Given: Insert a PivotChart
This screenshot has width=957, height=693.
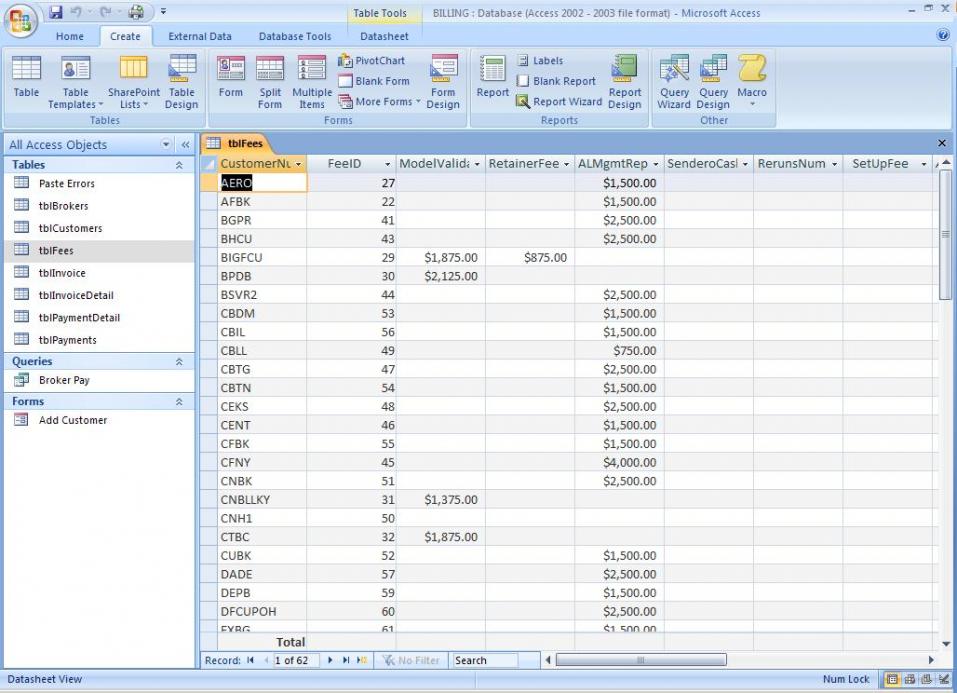Looking at the screenshot, I should click(x=371, y=60).
